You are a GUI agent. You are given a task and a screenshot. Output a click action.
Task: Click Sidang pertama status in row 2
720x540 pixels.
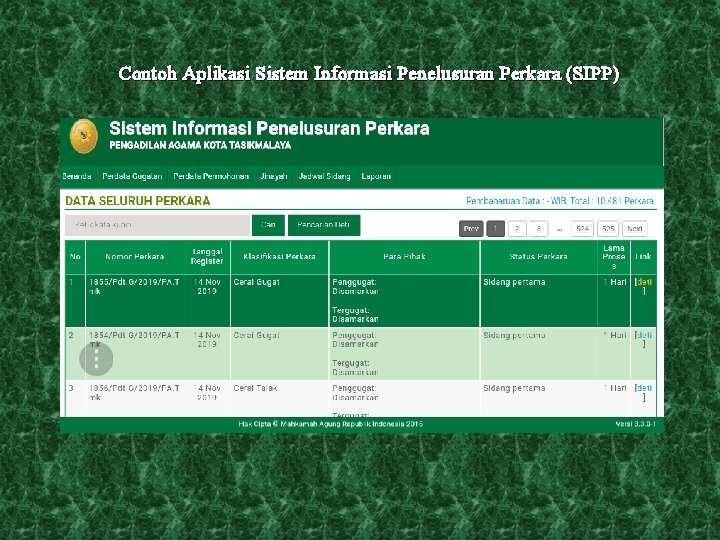point(514,336)
